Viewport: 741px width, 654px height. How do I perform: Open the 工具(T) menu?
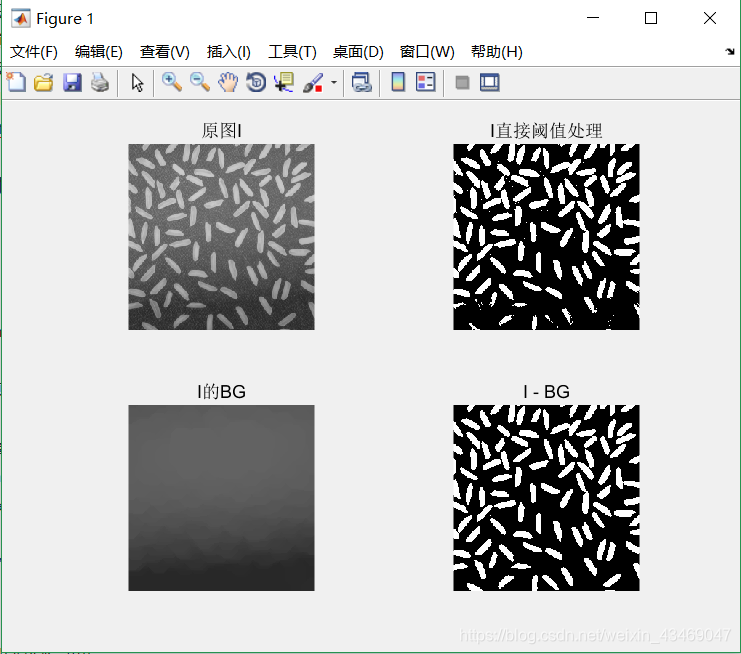point(292,52)
